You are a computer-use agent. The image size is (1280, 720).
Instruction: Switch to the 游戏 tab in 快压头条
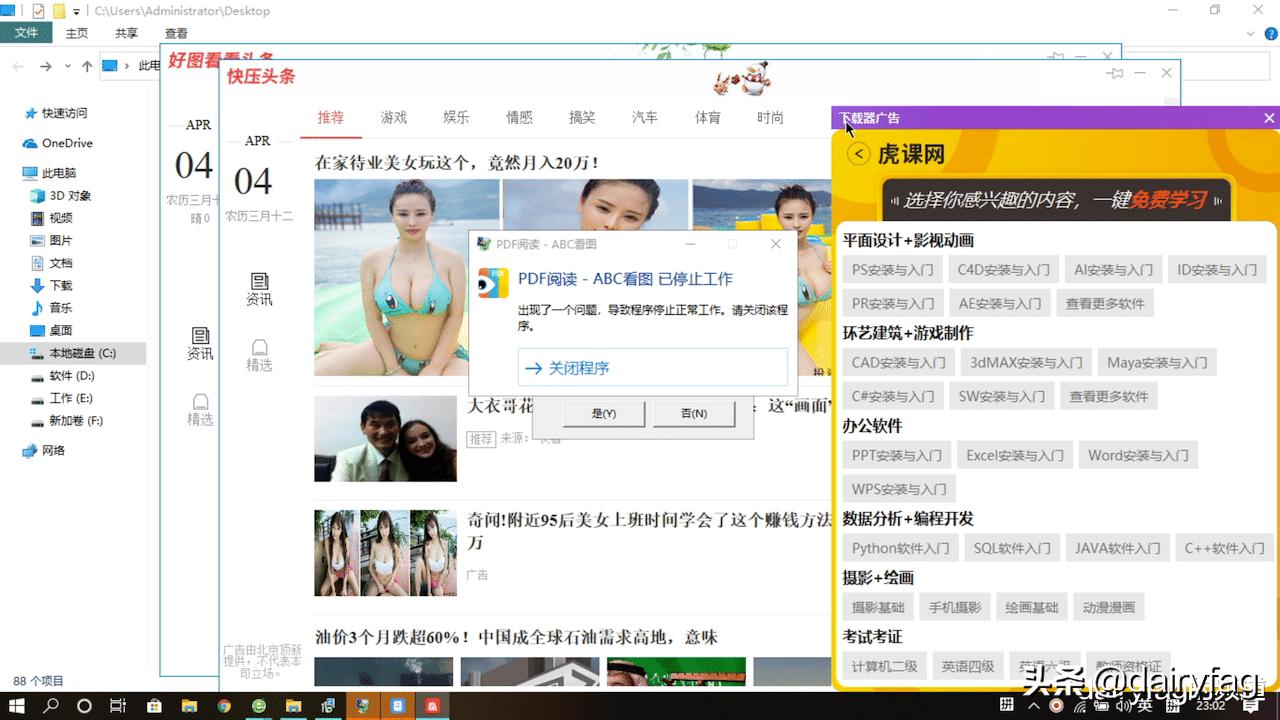[x=393, y=117]
